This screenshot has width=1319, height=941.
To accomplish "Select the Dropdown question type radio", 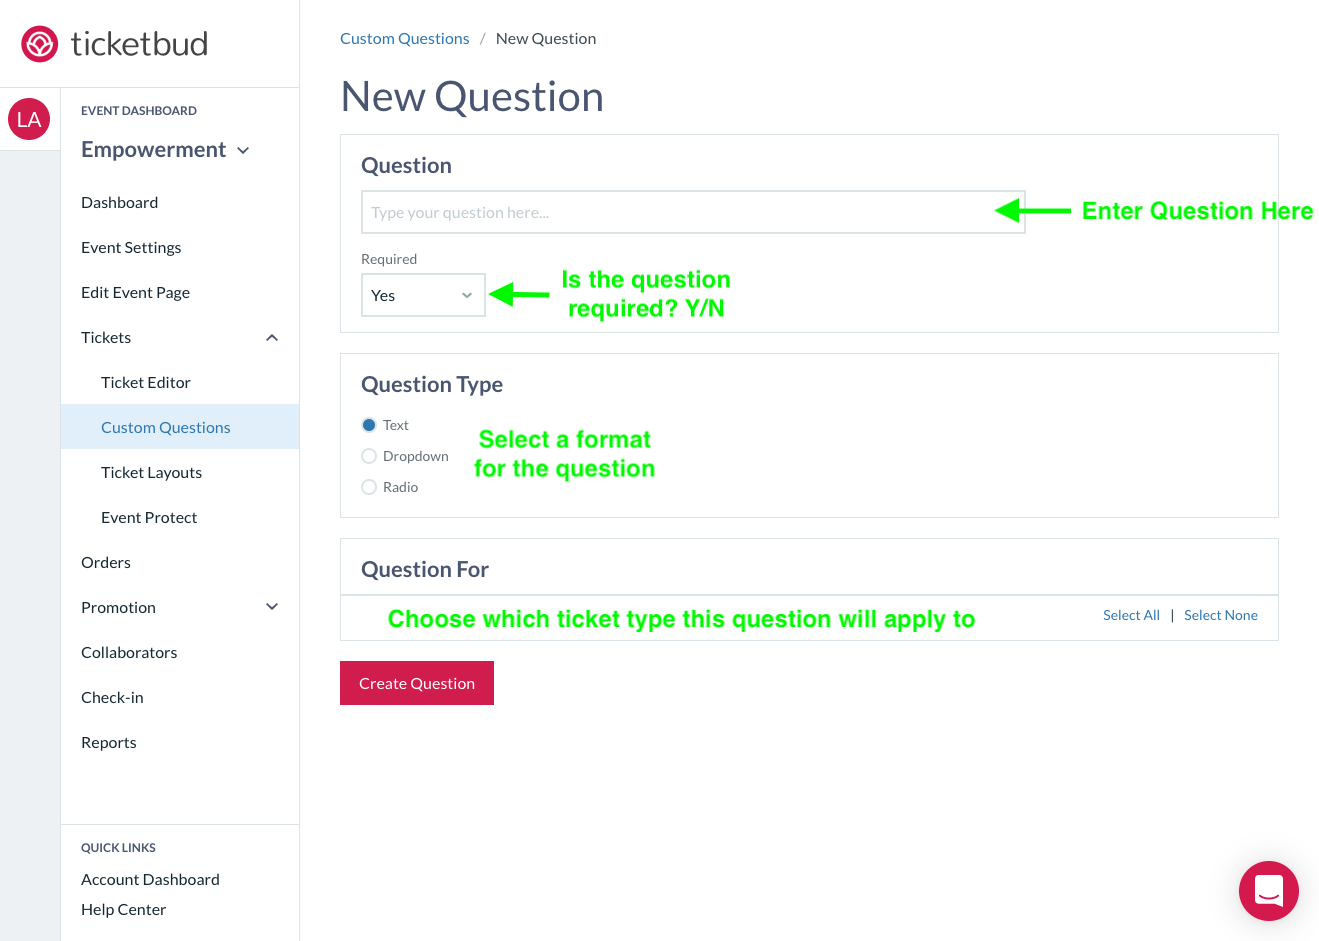I will pos(369,456).
